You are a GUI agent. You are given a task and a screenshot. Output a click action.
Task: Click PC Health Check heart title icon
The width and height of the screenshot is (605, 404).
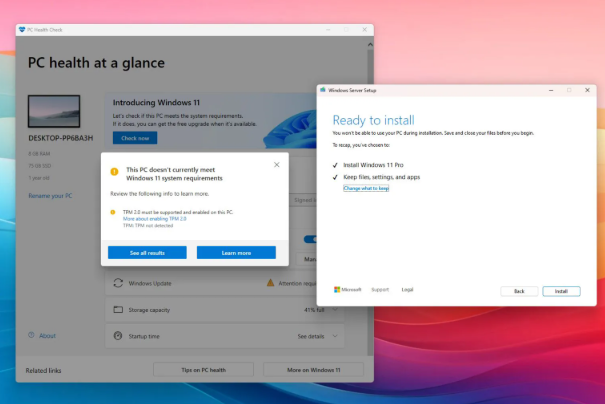pos(22,30)
